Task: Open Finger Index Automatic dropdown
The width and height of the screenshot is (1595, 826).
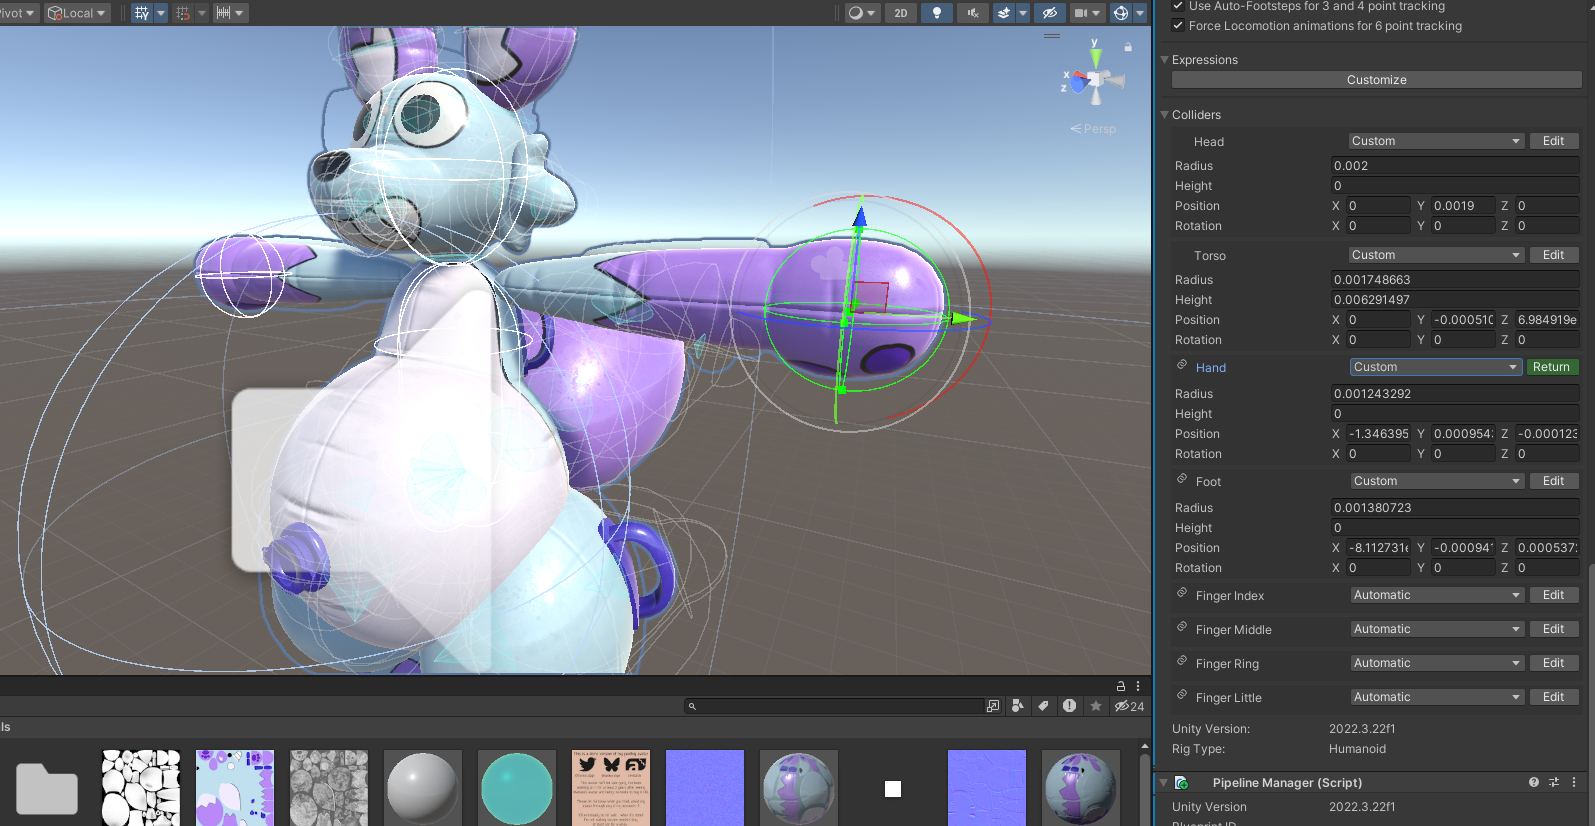Action: click(x=1436, y=595)
